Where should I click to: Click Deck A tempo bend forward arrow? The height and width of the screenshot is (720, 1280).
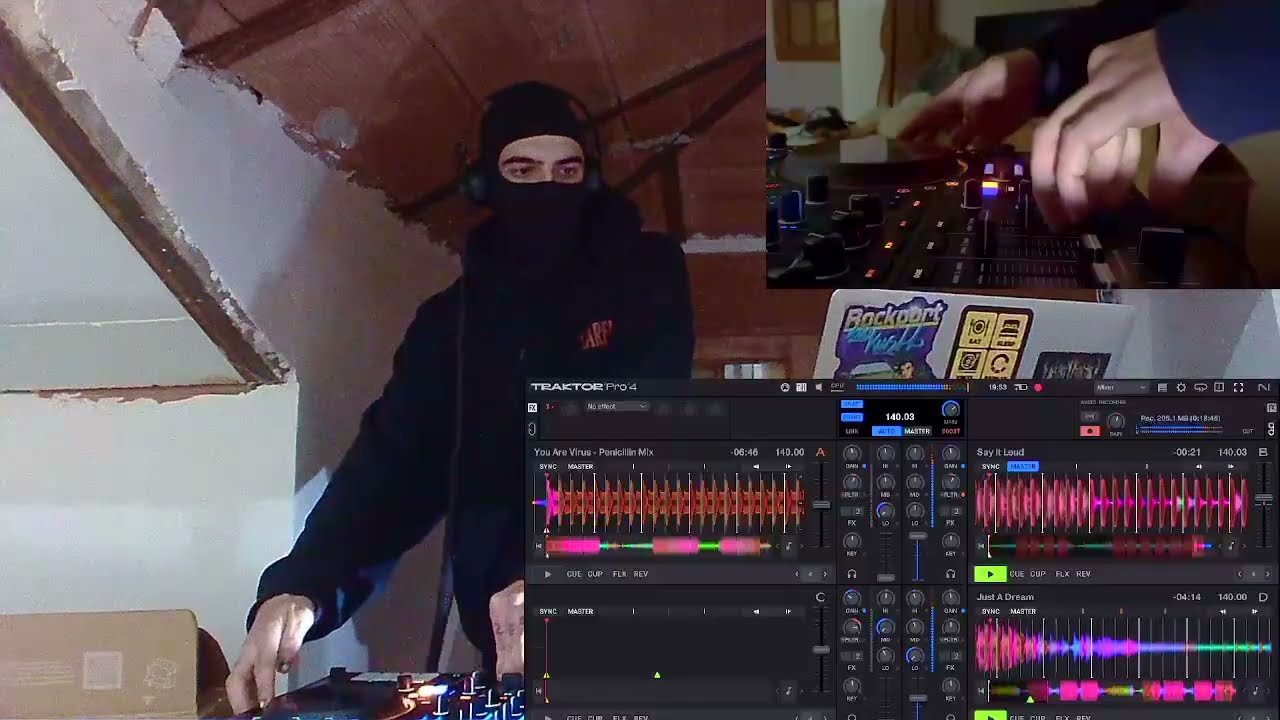[x=788, y=466]
